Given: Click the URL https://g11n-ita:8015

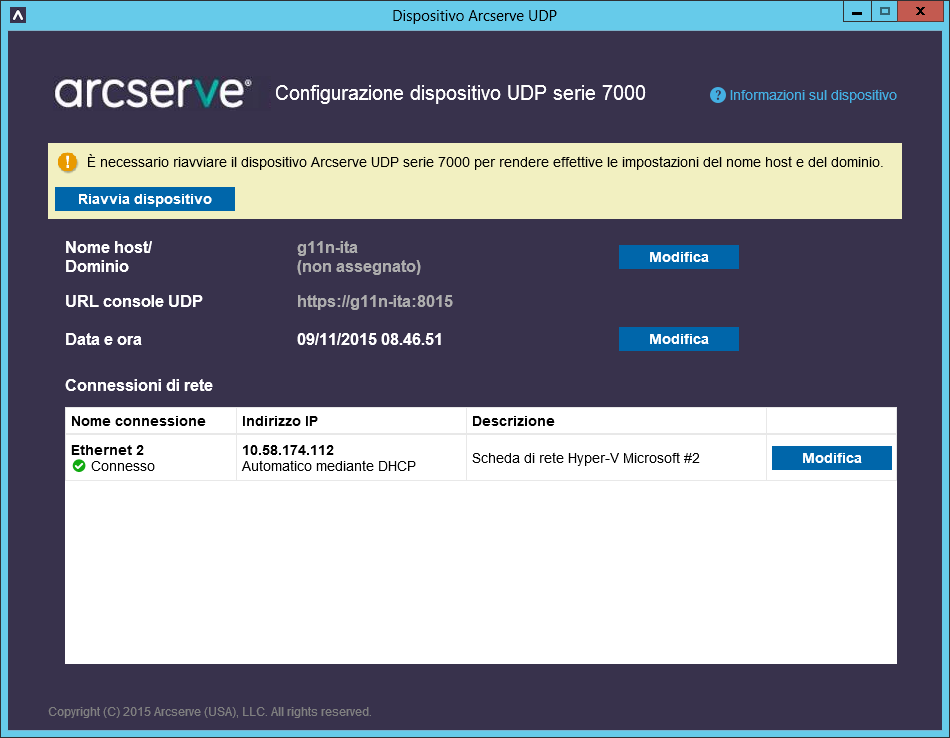Looking at the screenshot, I should click(x=374, y=301).
